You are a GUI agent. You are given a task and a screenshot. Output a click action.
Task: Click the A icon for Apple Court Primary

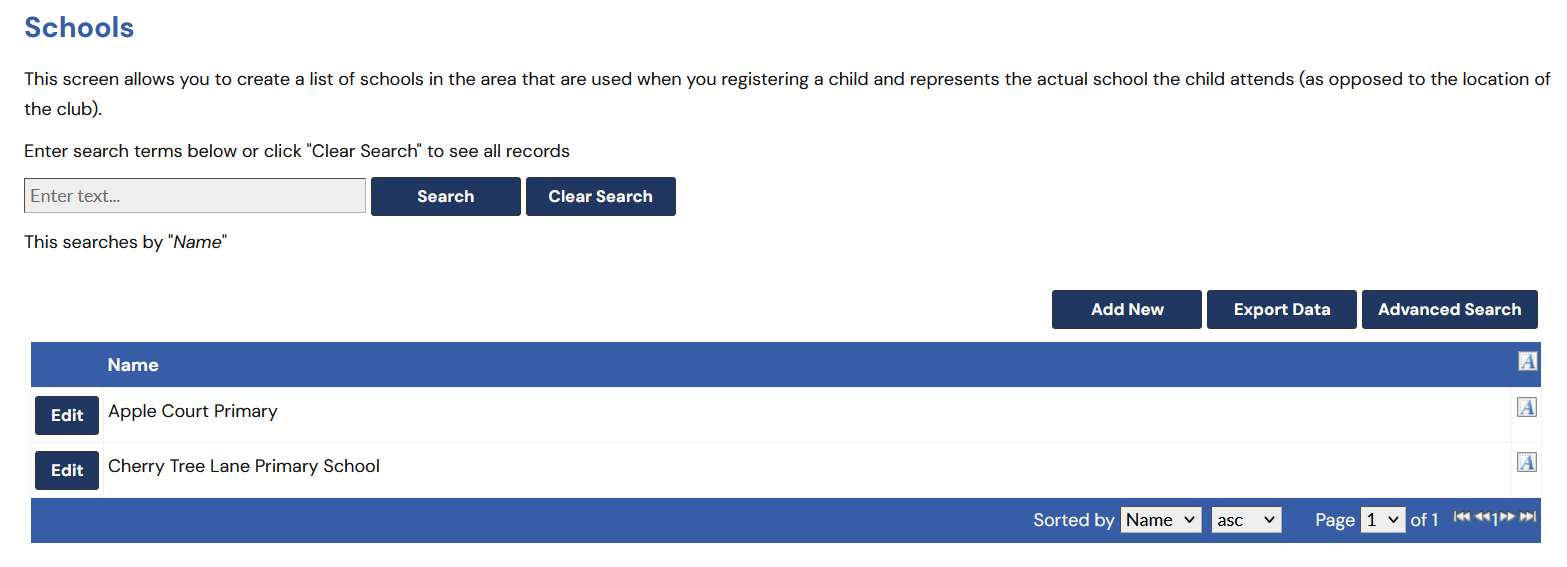[x=1526, y=407]
